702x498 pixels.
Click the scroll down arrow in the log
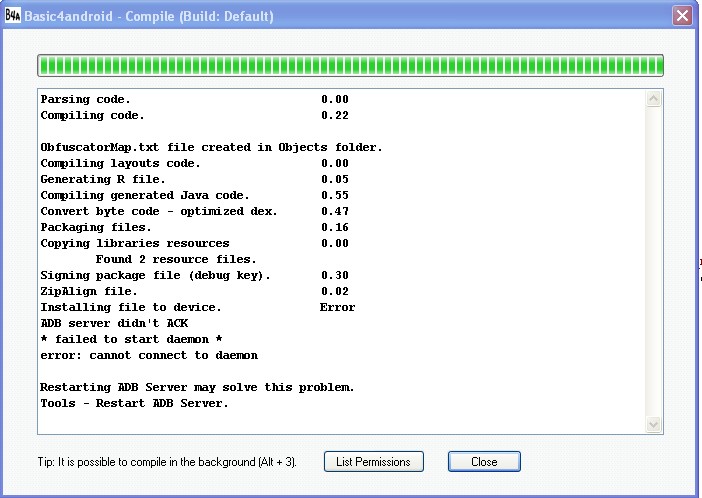coord(654,424)
